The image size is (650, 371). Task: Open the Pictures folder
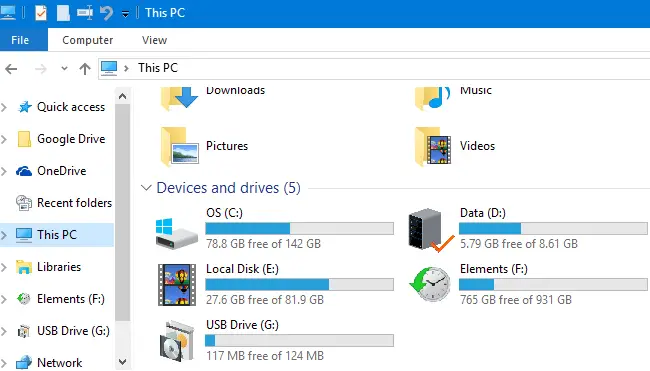coord(204,146)
